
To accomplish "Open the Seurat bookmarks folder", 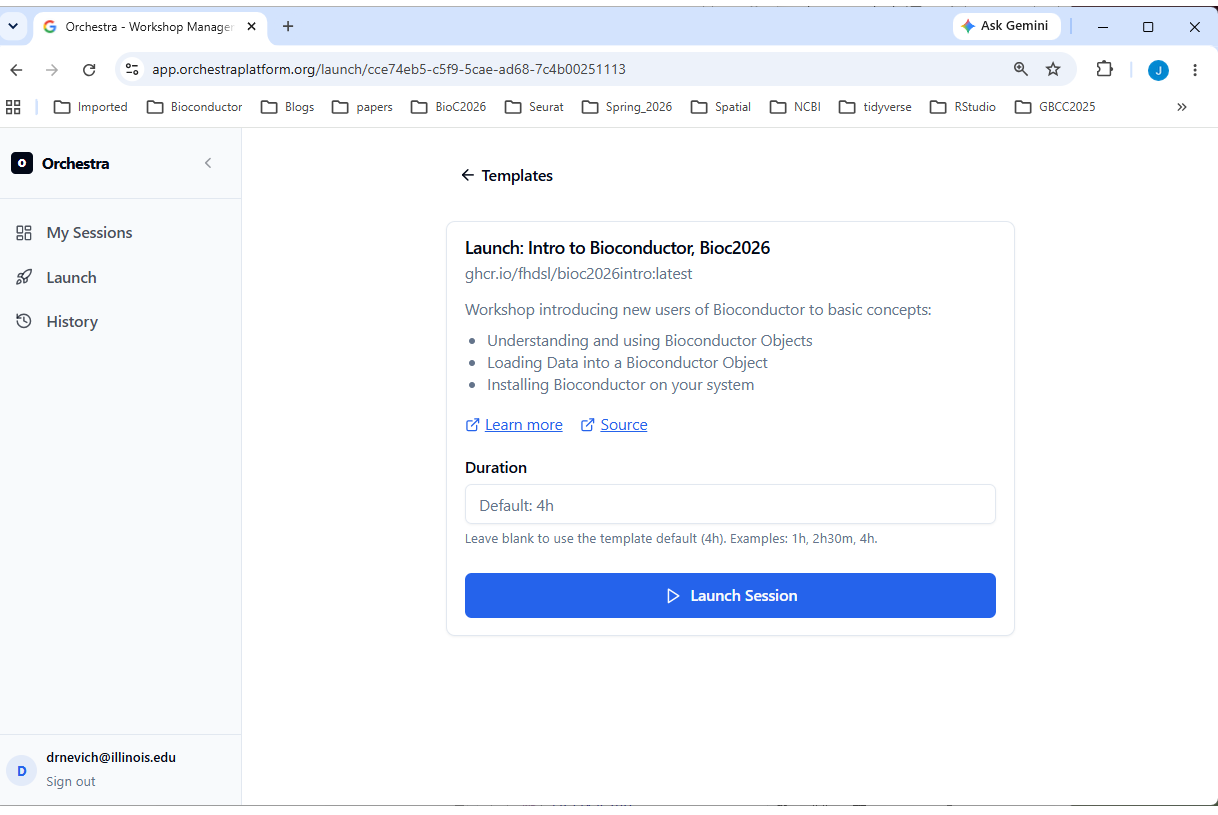I will [535, 107].
